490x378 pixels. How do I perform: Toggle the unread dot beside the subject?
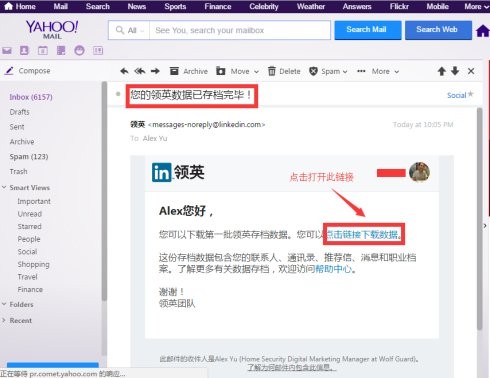point(118,94)
